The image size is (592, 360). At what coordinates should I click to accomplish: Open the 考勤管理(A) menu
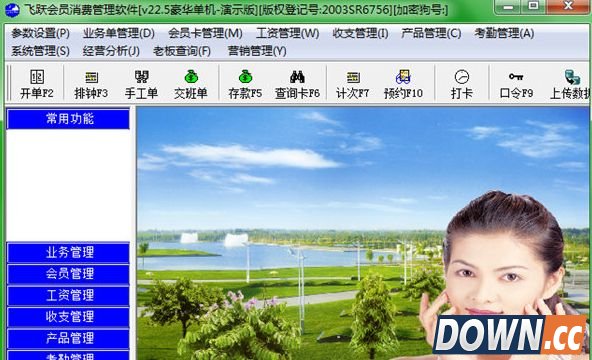tap(504, 33)
